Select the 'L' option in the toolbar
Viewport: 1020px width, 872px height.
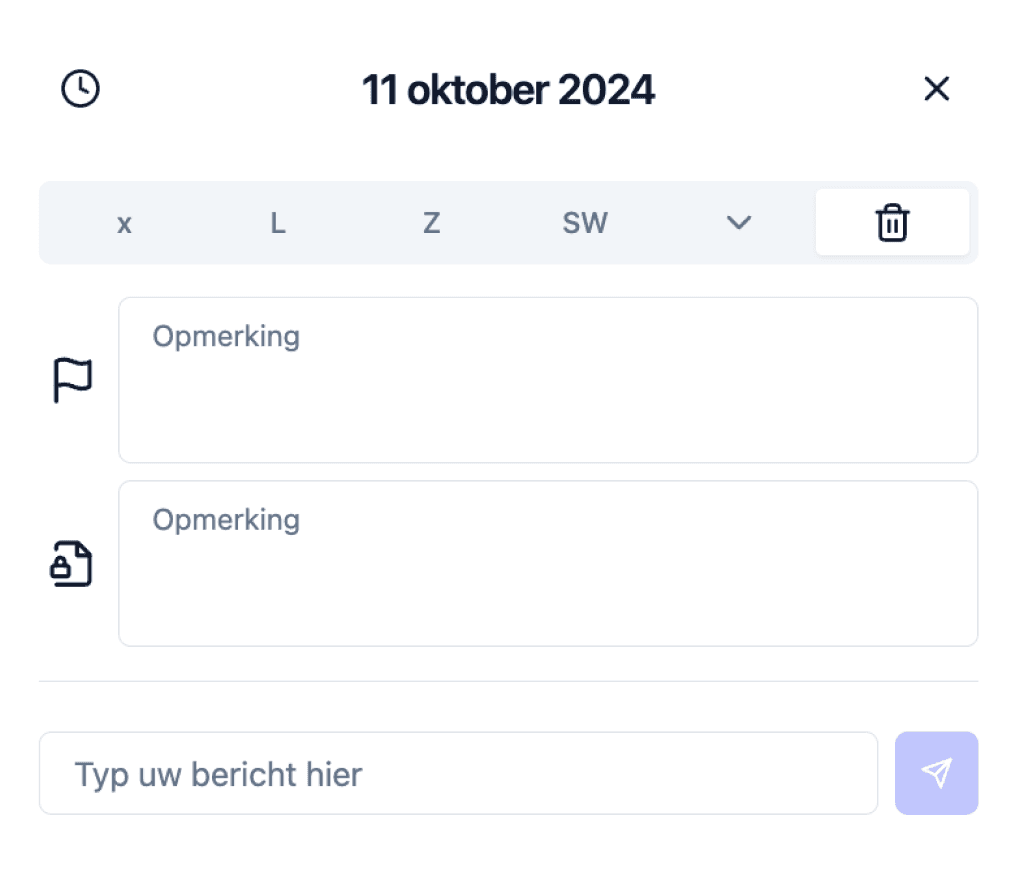pos(277,223)
